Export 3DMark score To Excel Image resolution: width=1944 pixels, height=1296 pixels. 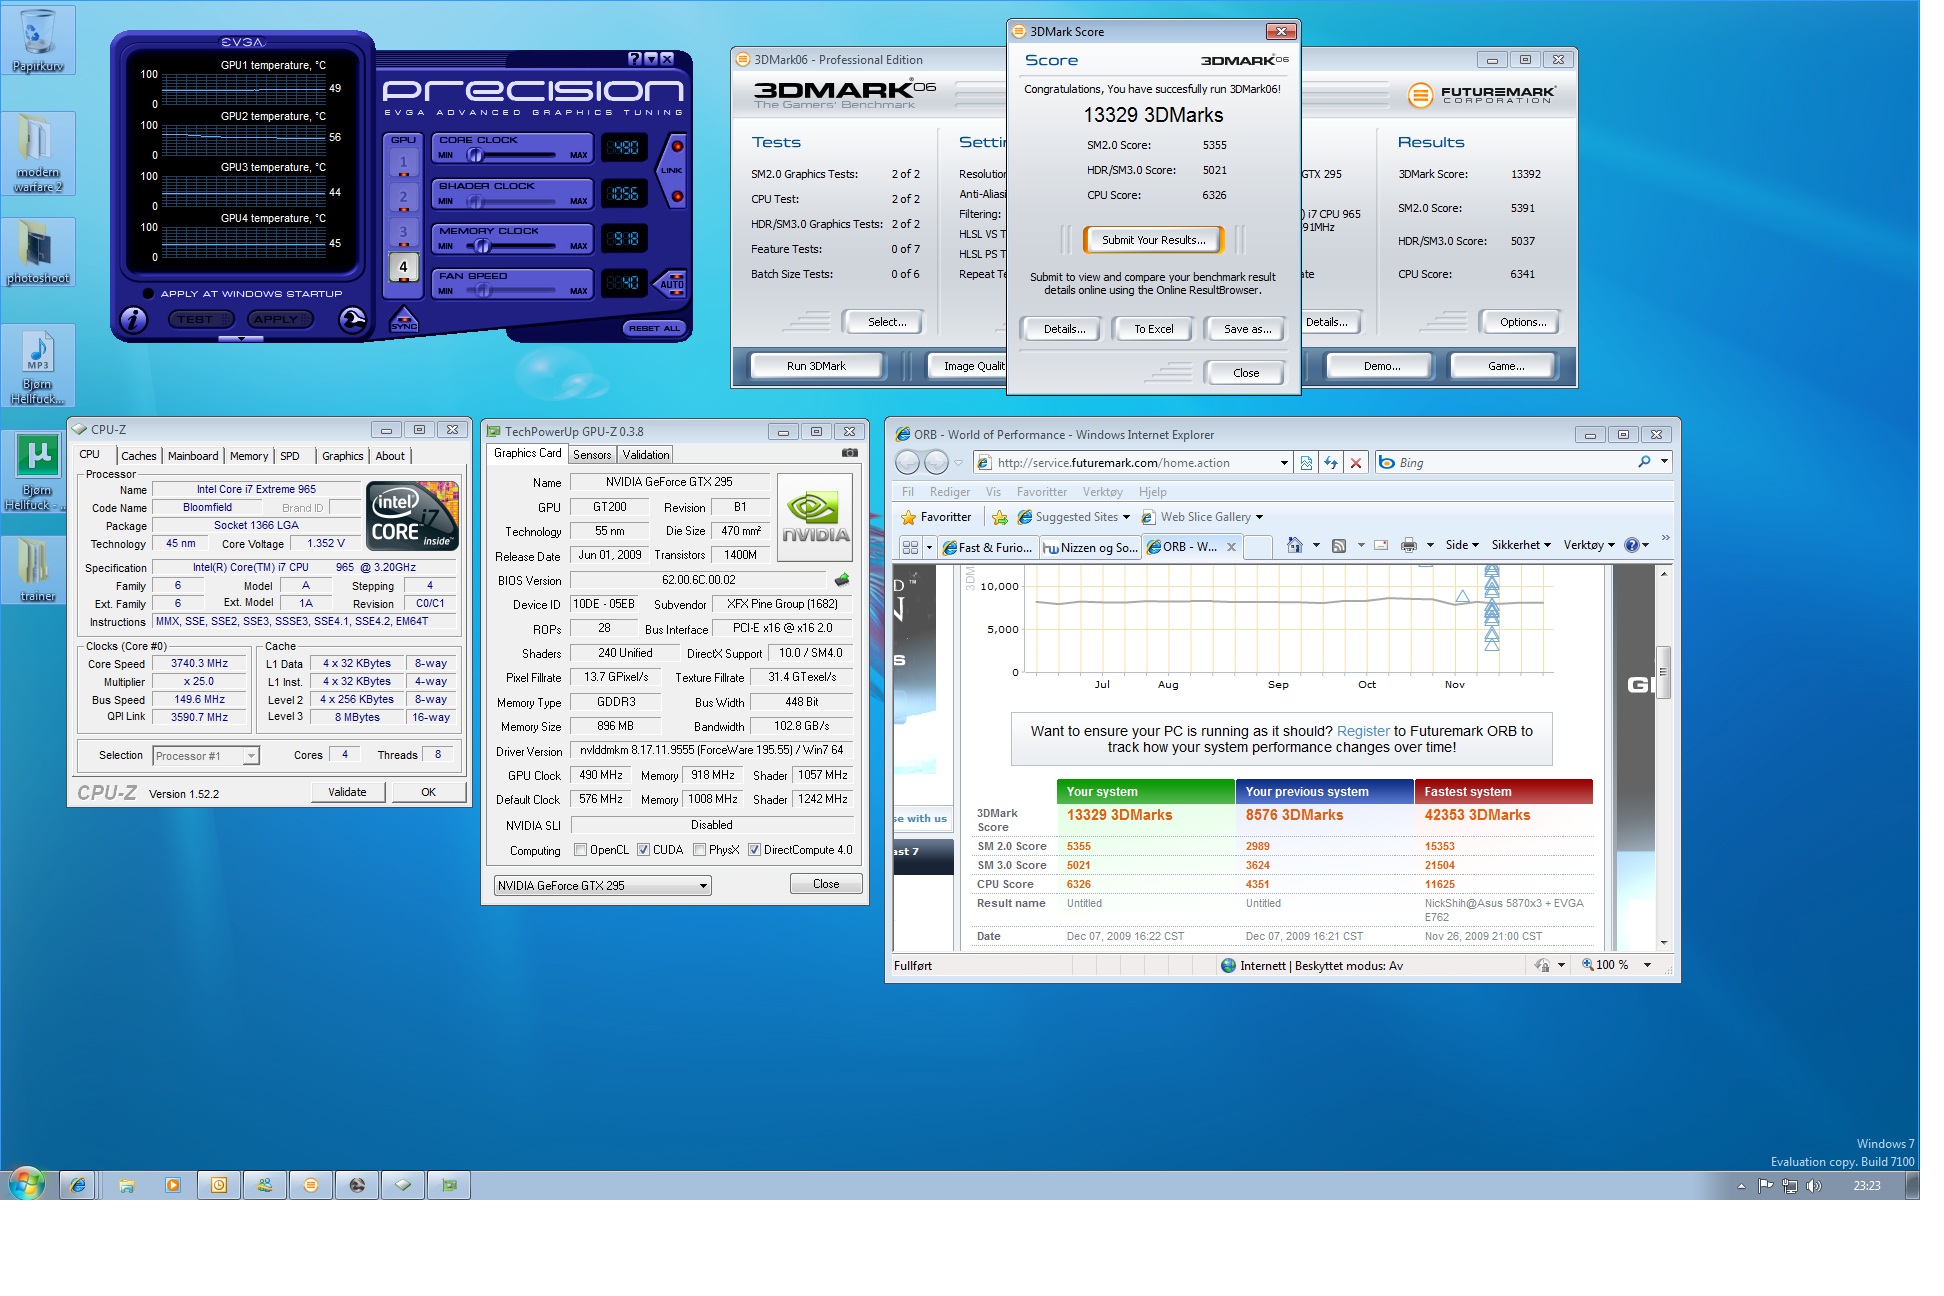pos(1153,329)
